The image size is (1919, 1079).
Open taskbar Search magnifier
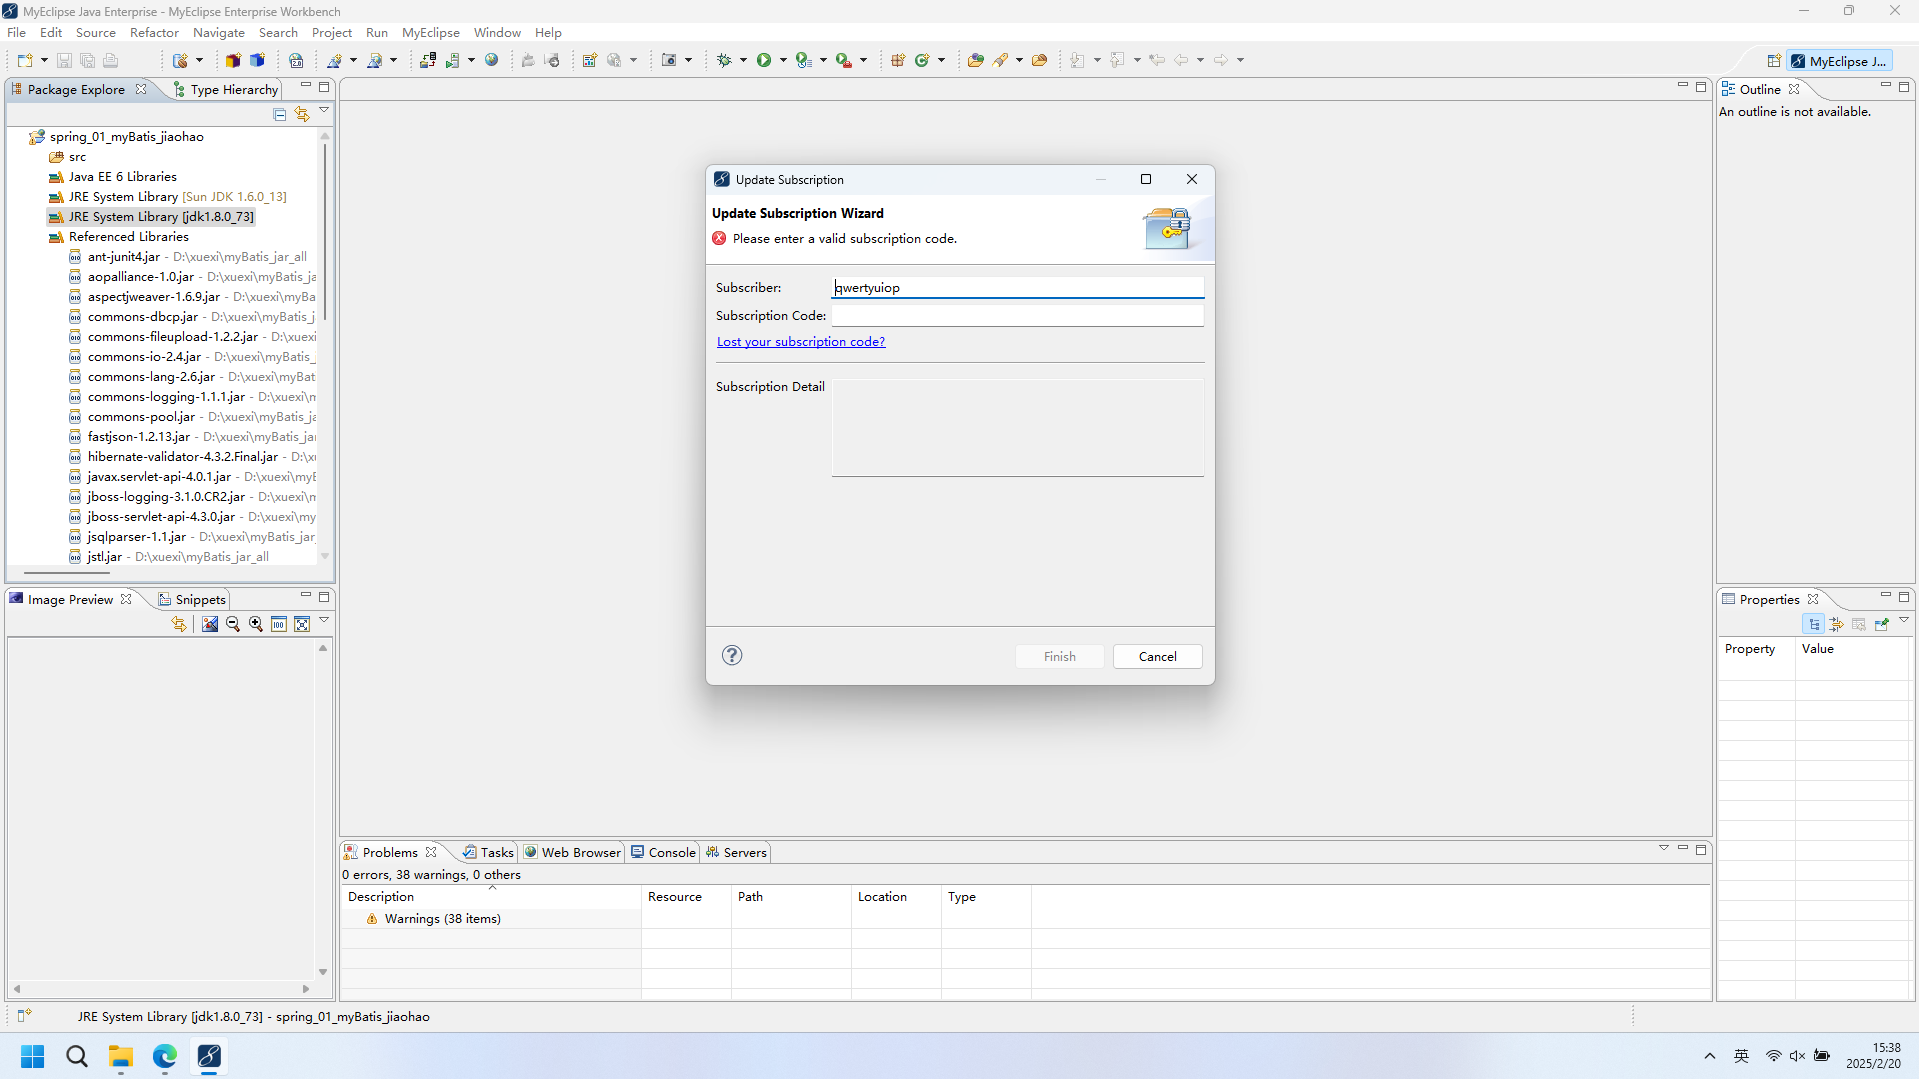pos(77,1056)
